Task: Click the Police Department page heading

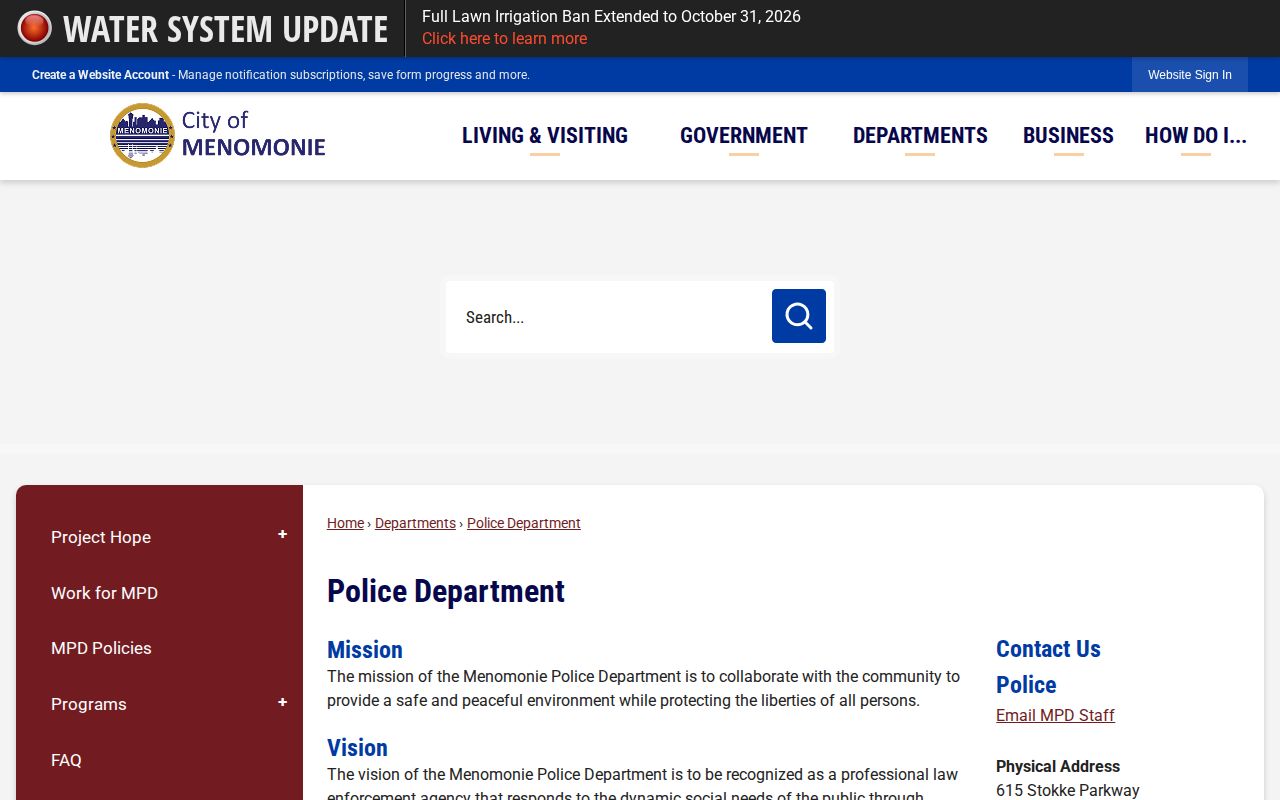Action: coord(446,591)
